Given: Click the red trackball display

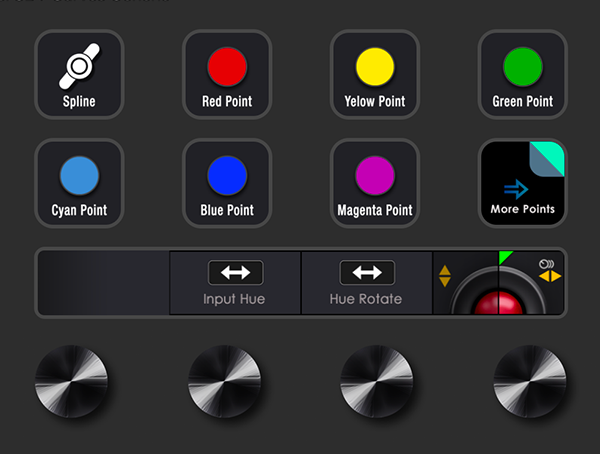Looking at the screenshot, I should click(x=499, y=302).
